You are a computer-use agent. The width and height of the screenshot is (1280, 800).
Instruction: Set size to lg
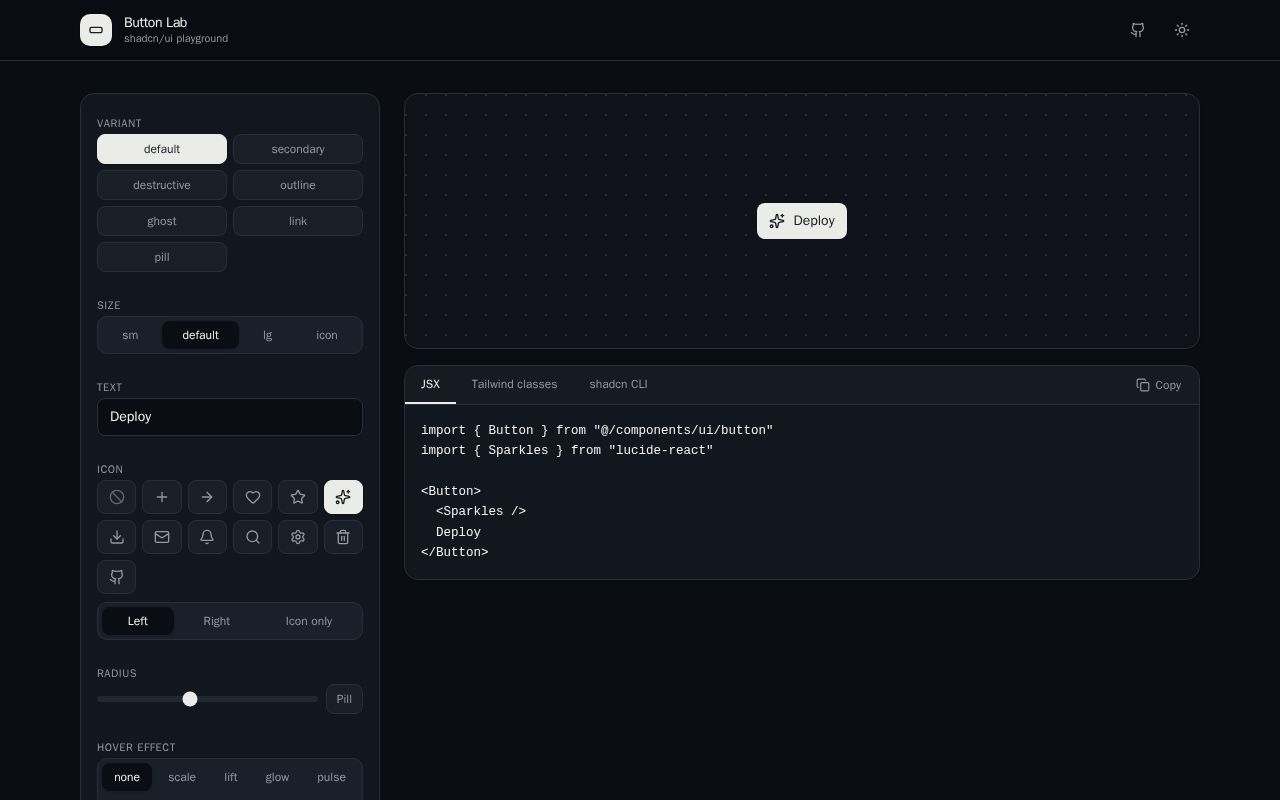267,335
